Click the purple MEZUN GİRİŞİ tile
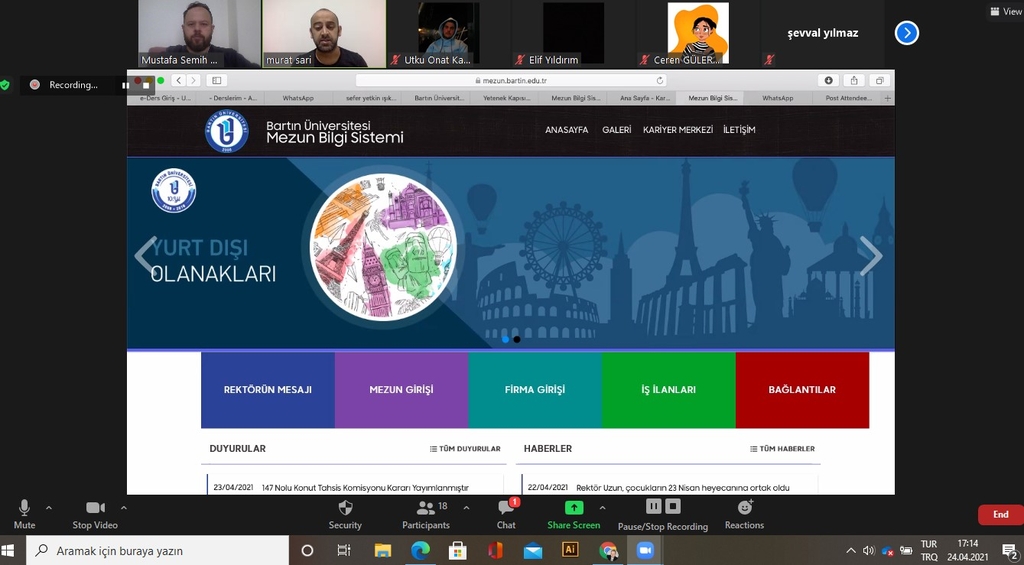Screen dimensions: 1024x565 pos(401,390)
